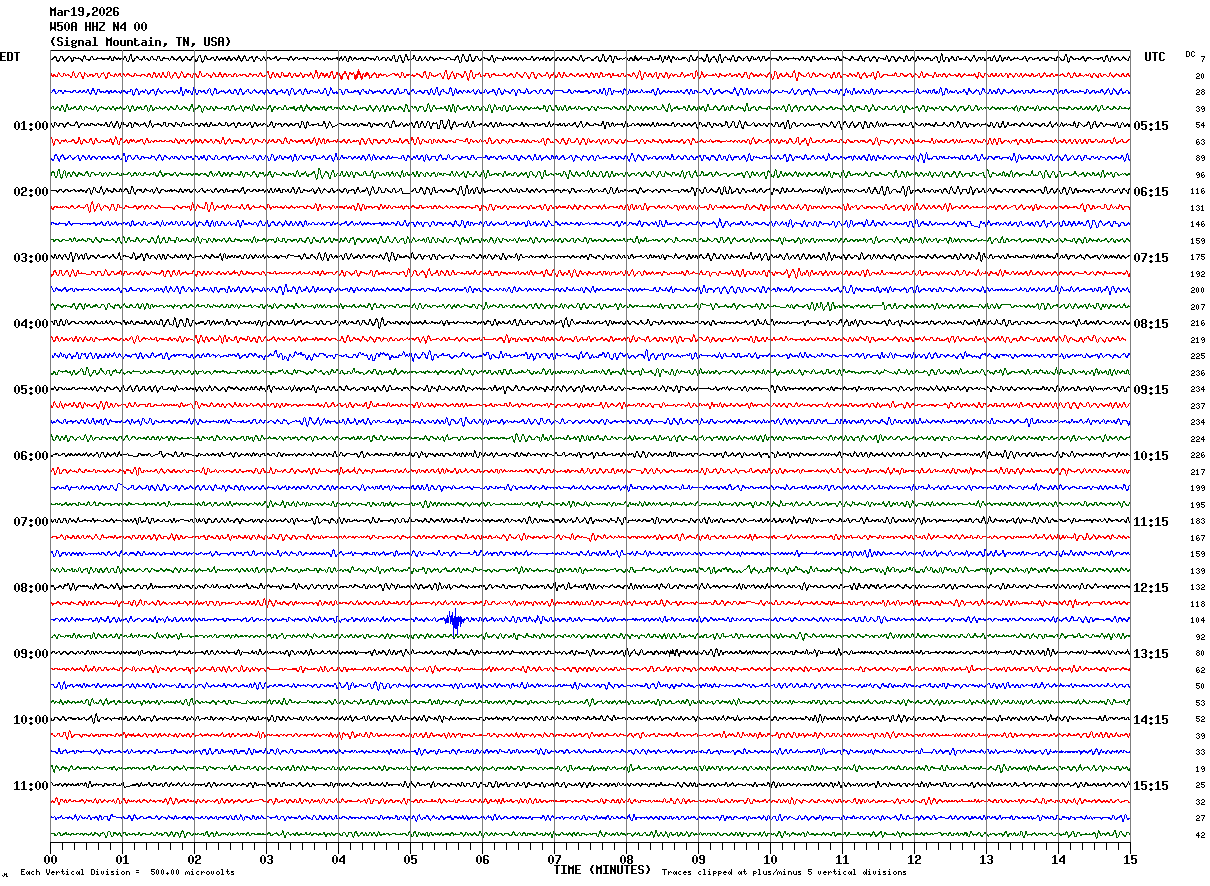Image resolution: width=1210 pixels, height=886 pixels.
Task: Click the "06:15" UTC time label
Action: 1151,192
